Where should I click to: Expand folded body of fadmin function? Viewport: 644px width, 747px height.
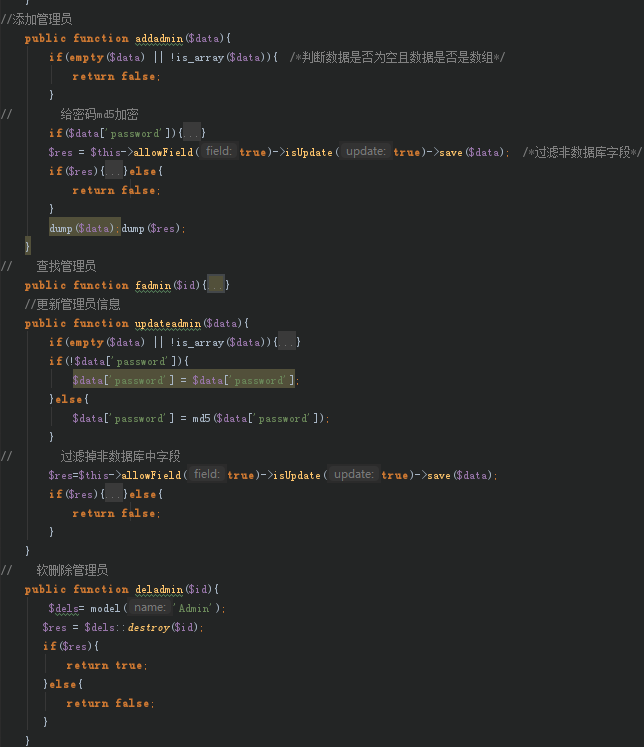[x=215, y=285]
